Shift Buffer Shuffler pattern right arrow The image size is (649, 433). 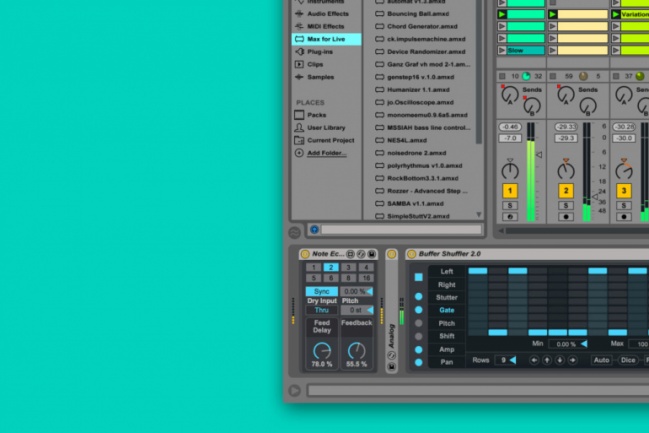[572, 360]
